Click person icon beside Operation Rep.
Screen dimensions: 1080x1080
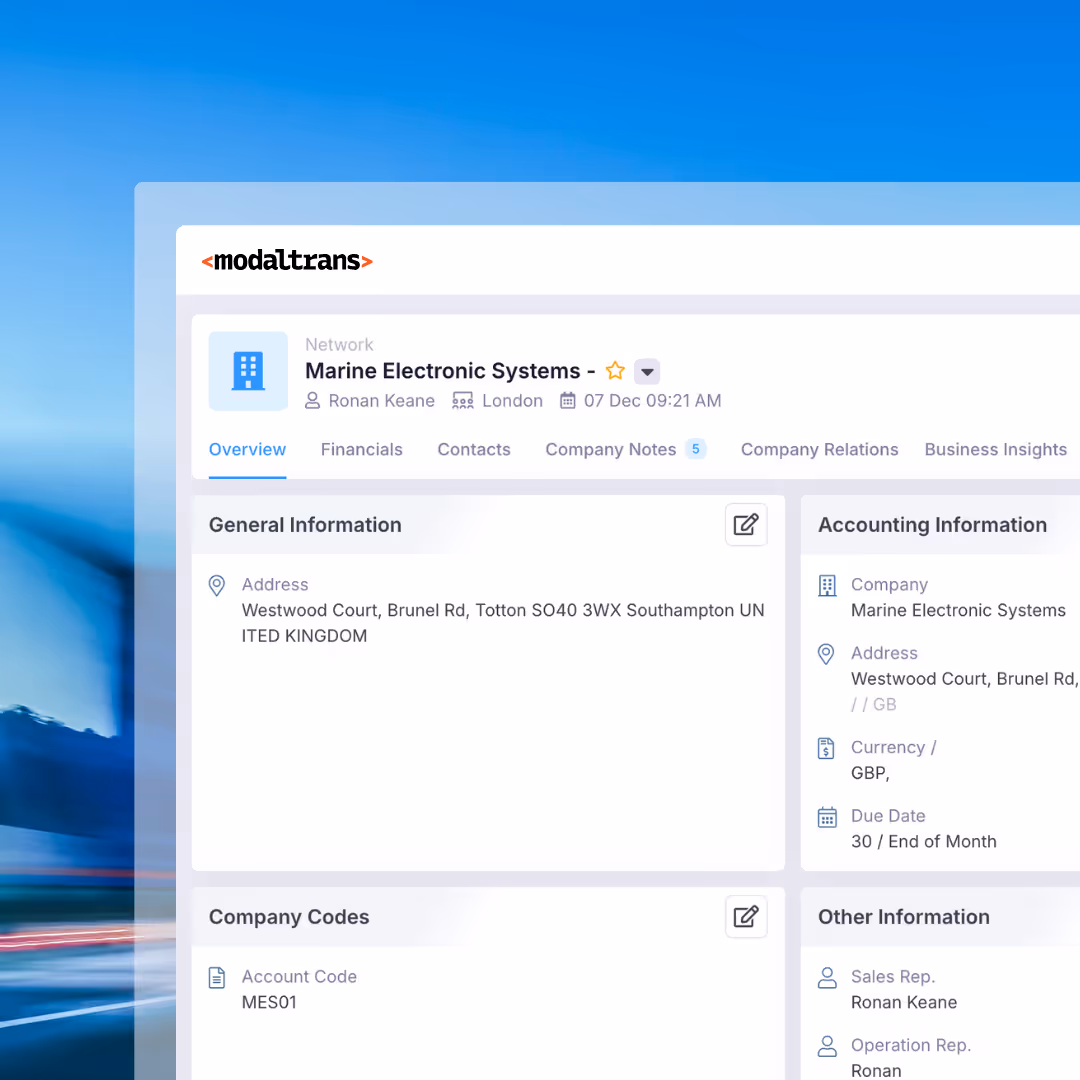[827, 1046]
